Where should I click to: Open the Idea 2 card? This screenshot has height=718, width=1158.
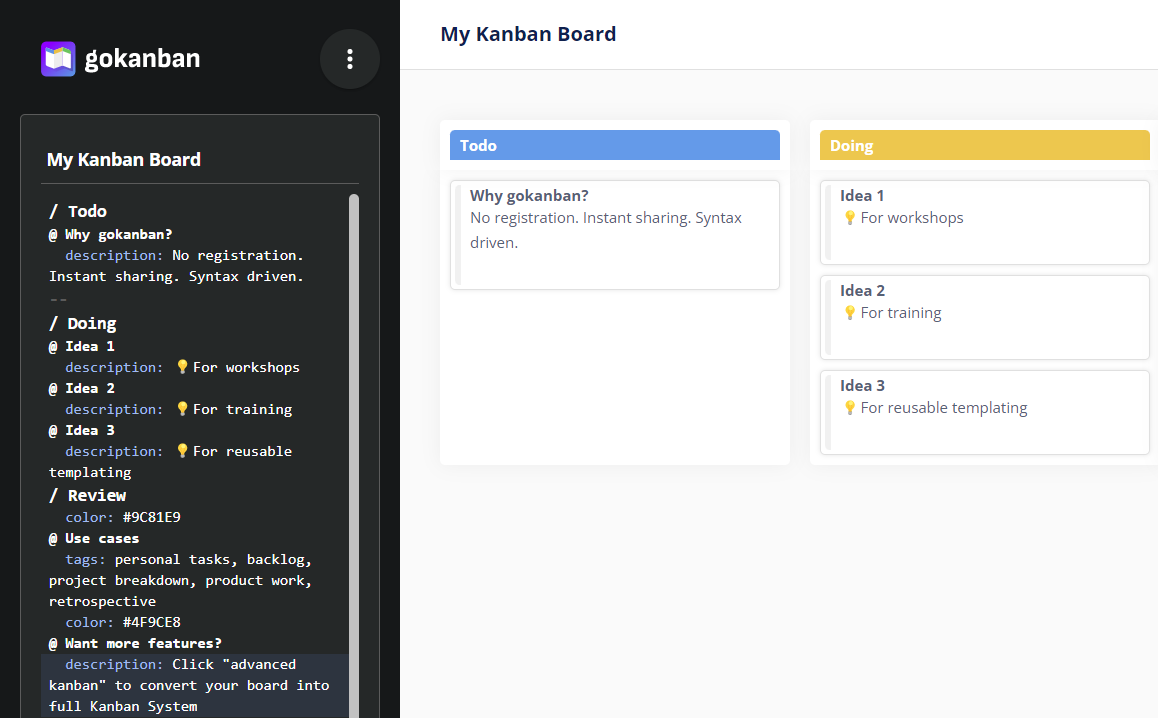(984, 318)
